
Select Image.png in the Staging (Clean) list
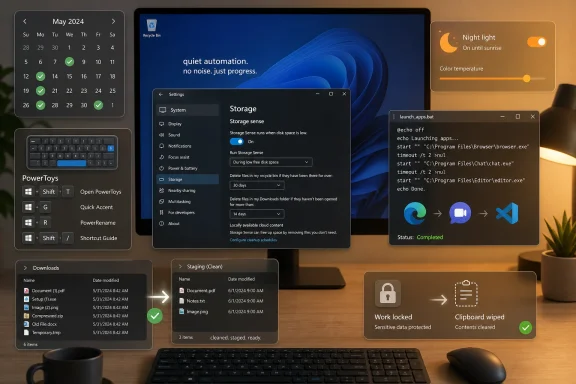coord(225,312)
